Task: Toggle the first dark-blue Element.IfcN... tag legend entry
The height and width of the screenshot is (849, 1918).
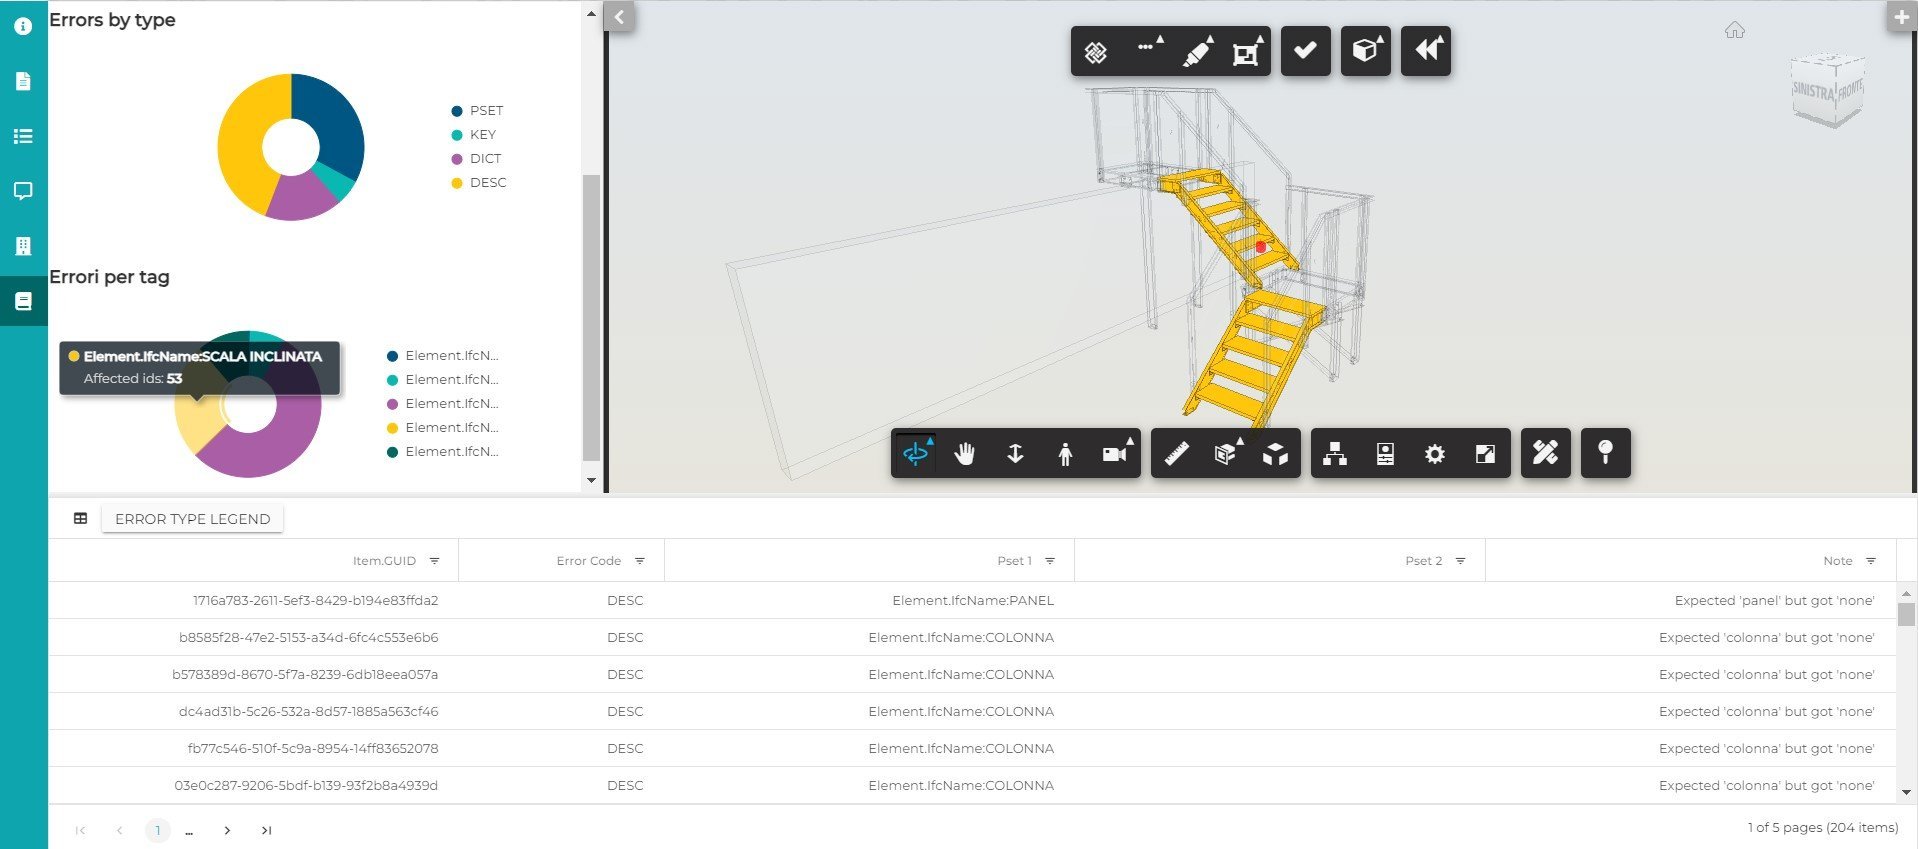Action: click(443, 356)
